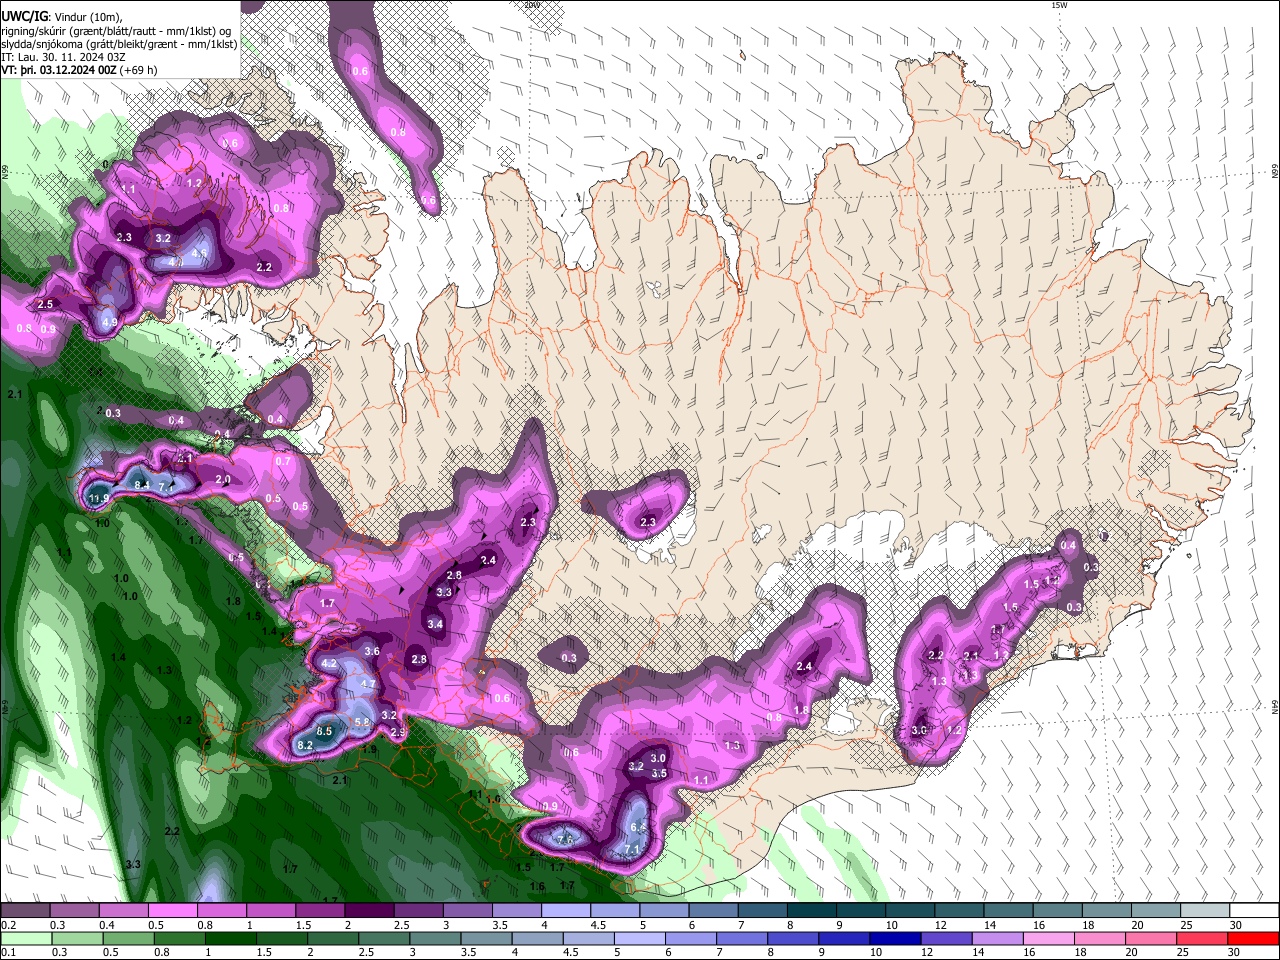Image resolution: width=1280 pixels, height=960 pixels.
Task: Click the '15W' longitude label
Action: 1059,5
